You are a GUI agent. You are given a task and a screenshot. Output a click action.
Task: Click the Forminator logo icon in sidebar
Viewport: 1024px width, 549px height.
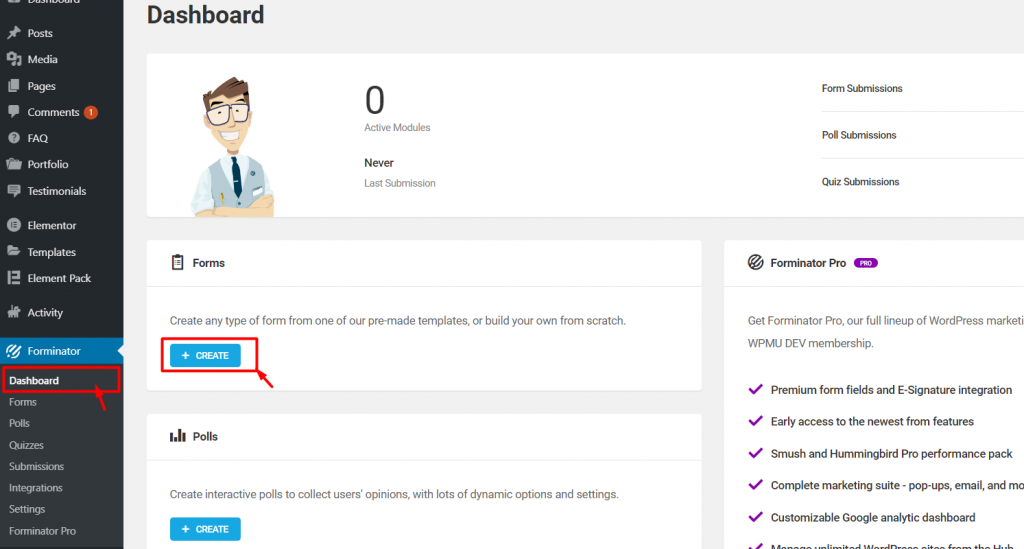click(x=14, y=351)
